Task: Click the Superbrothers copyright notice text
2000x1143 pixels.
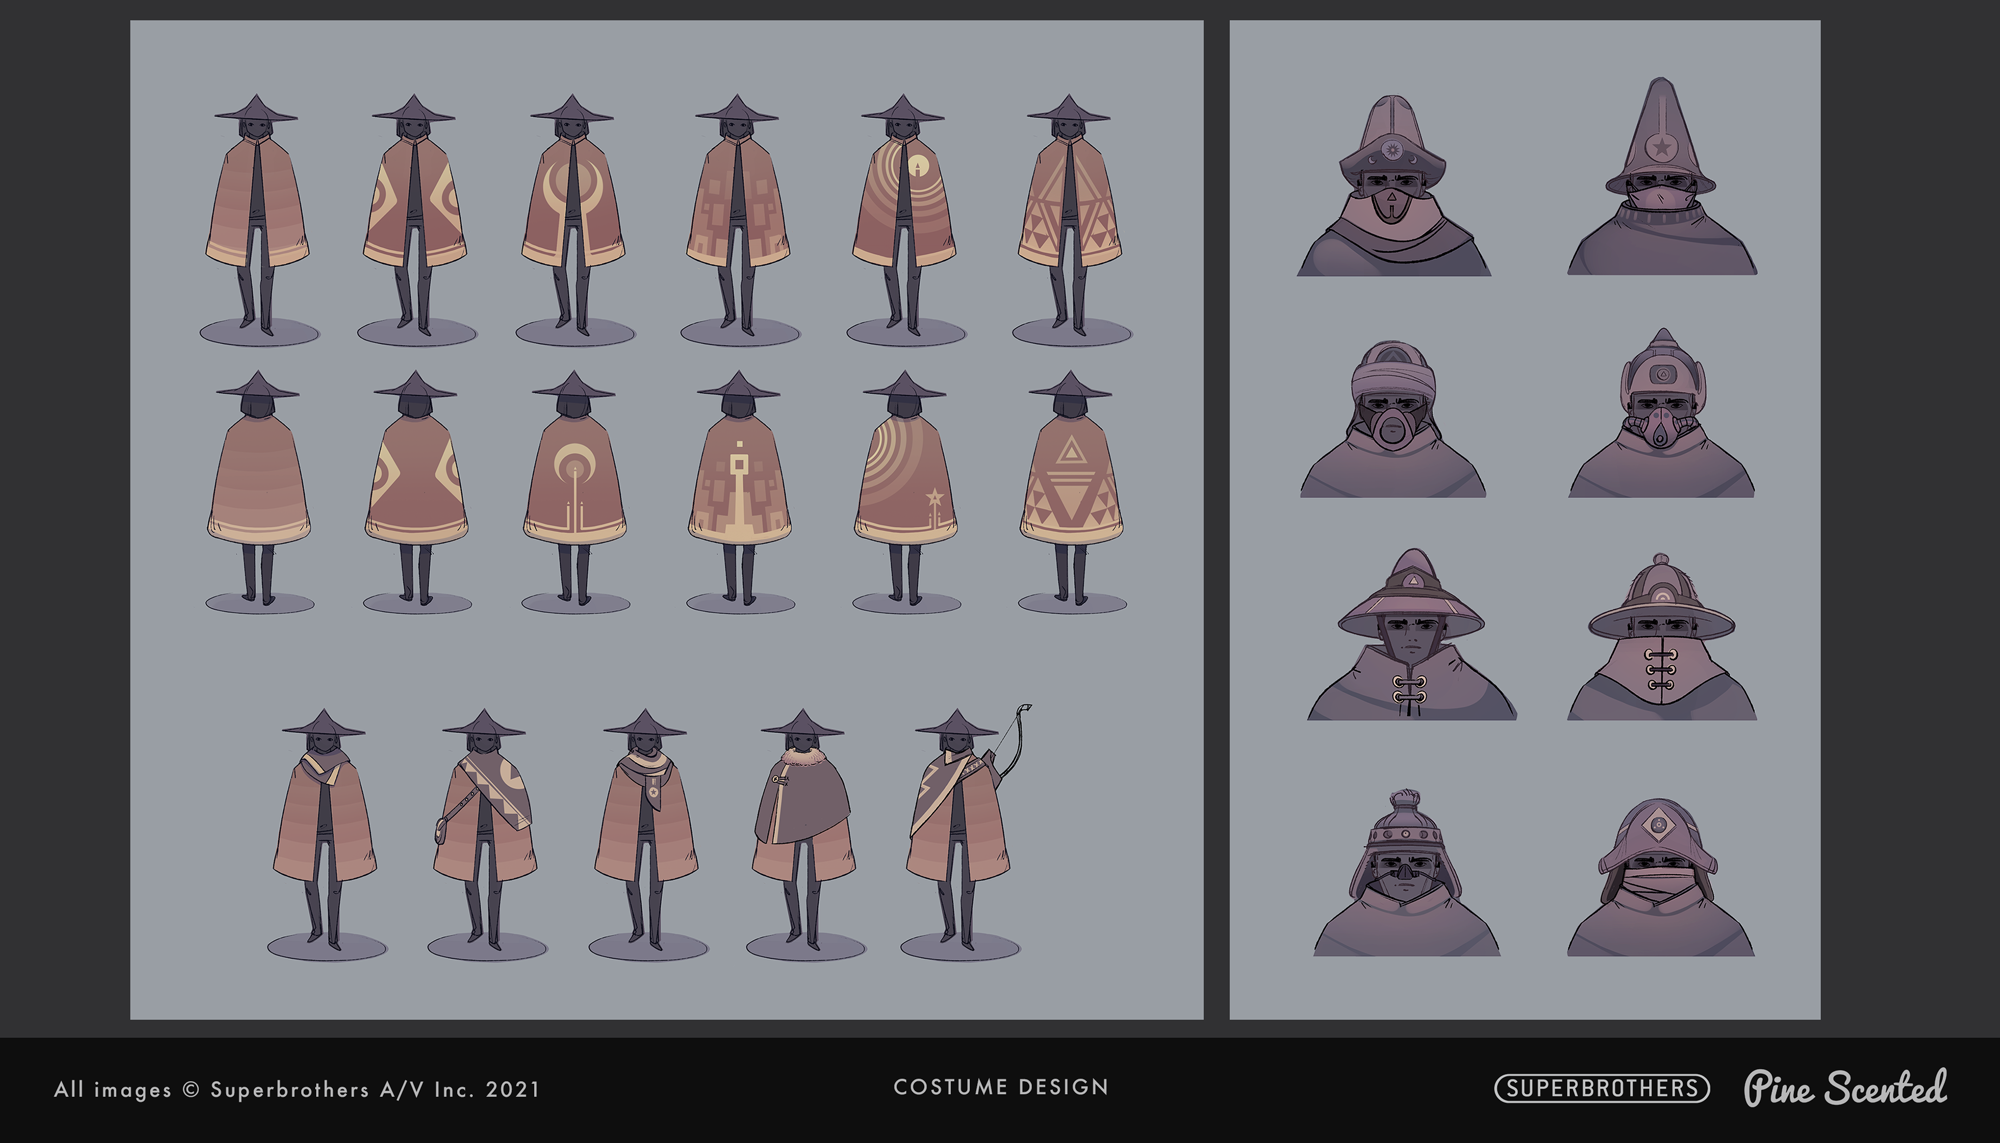Action: tap(297, 1089)
